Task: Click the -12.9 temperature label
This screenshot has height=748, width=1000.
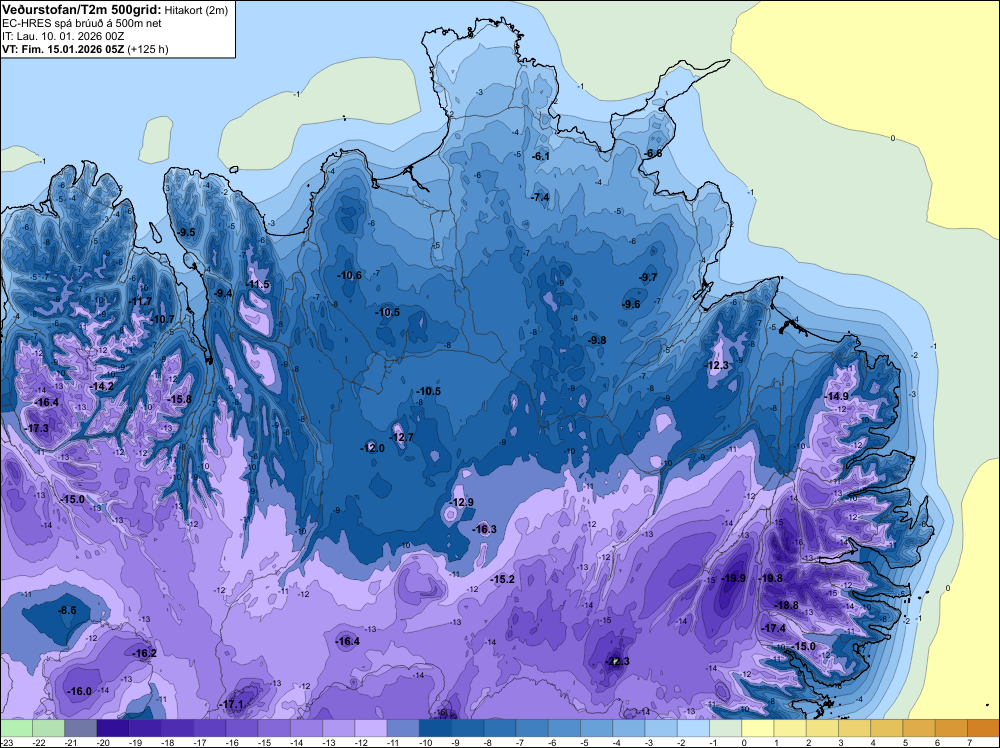Action: coord(462,502)
